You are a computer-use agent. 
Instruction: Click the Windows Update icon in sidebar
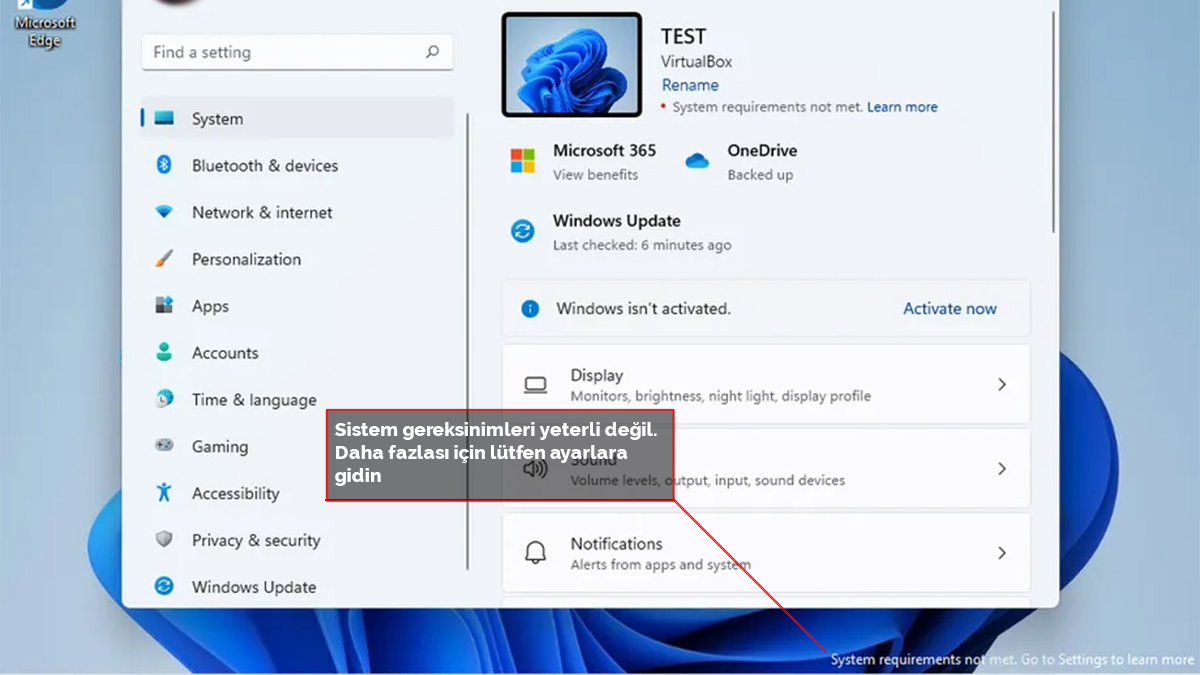[164, 587]
